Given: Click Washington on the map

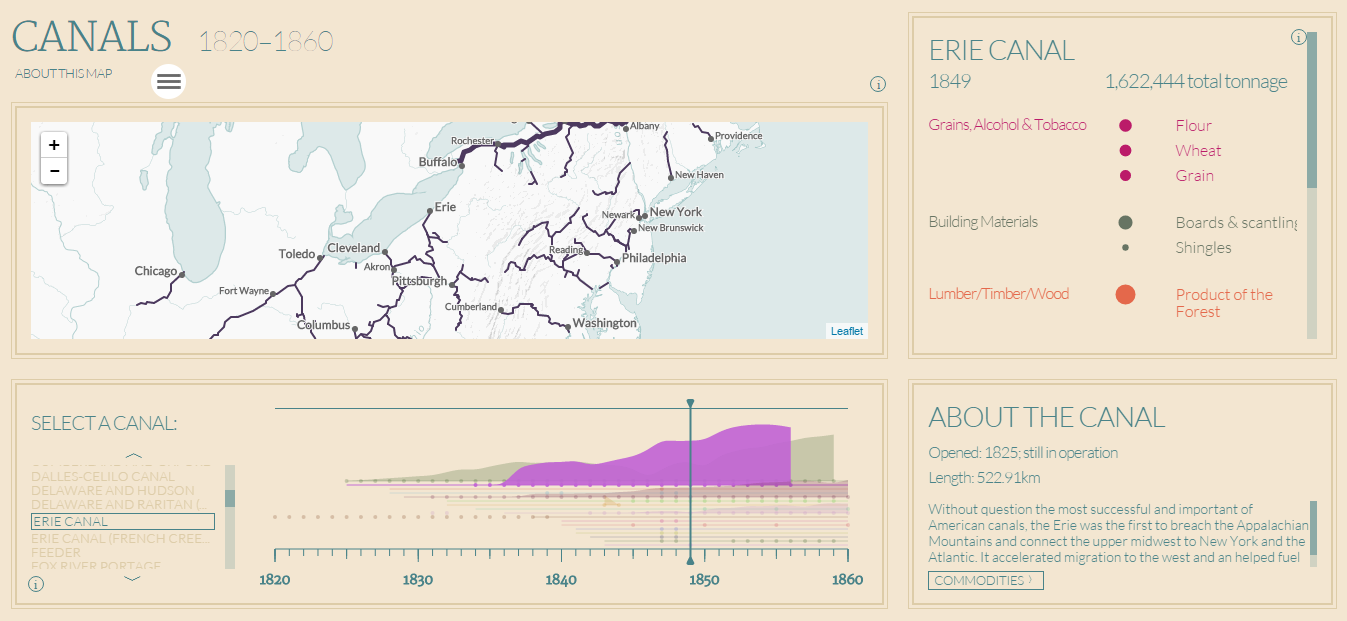Looking at the screenshot, I should click(x=603, y=324).
